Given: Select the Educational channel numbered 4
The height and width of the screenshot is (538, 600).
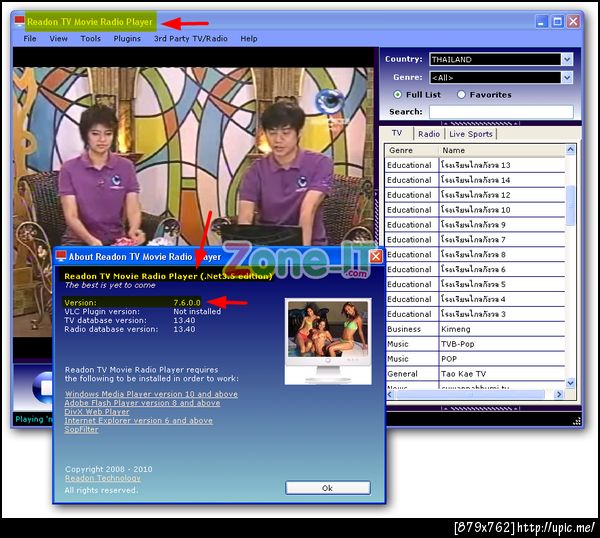Looking at the screenshot, I should pyautogui.click(x=475, y=299).
